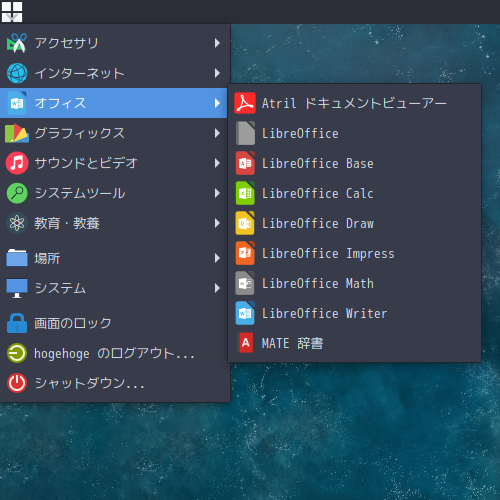Image resolution: width=500 pixels, height=500 pixels.
Task: Open the LibreOffice Writer icon
Action: 245,313
